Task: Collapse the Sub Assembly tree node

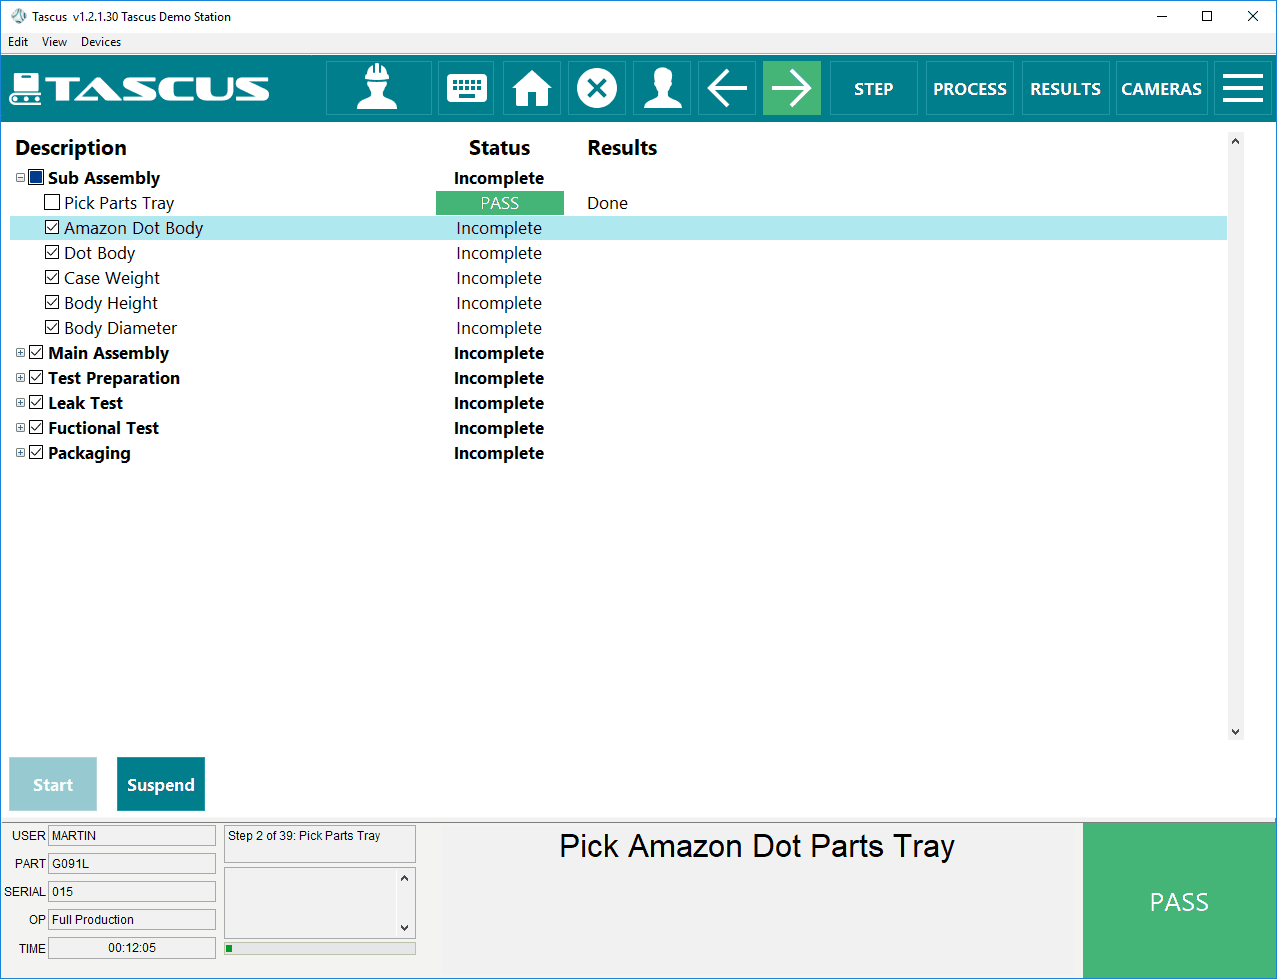Action: point(20,178)
